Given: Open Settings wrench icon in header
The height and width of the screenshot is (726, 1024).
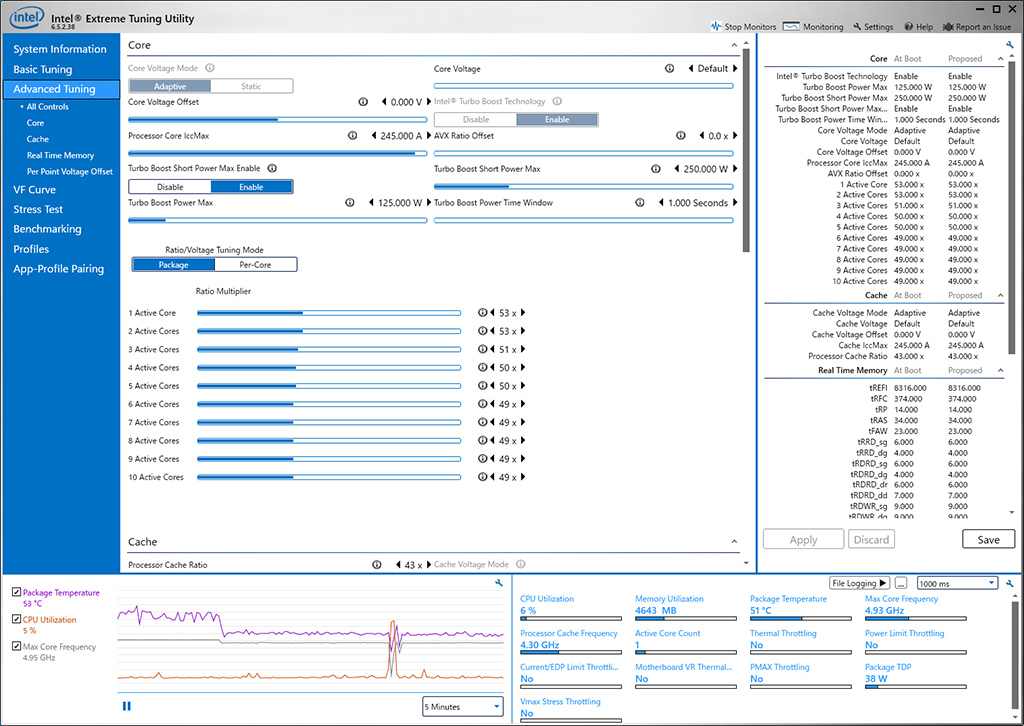Looking at the screenshot, I should click(857, 27).
